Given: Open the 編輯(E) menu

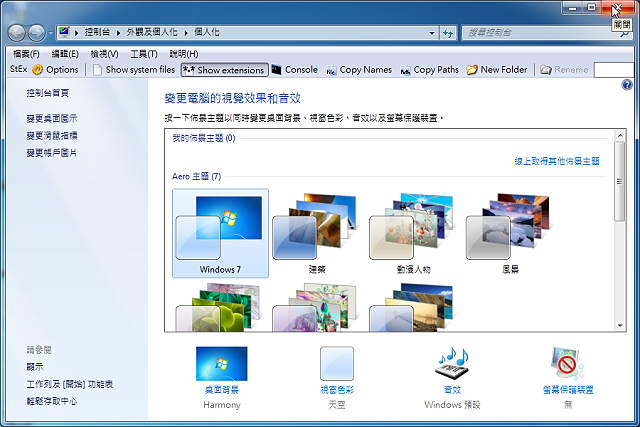Looking at the screenshot, I should point(65,54).
